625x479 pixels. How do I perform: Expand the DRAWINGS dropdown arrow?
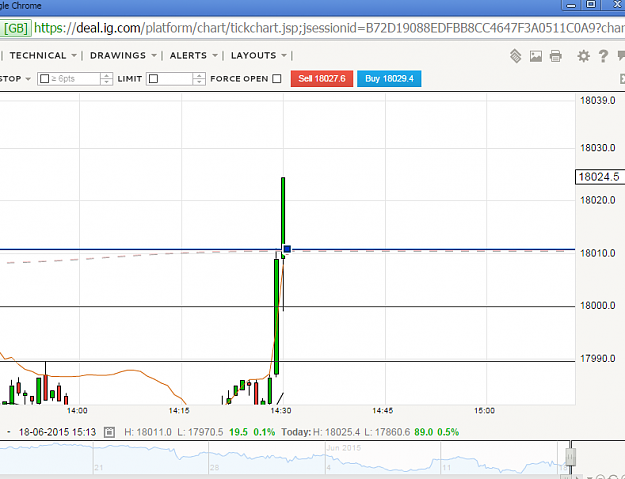[x=154, y=55]
